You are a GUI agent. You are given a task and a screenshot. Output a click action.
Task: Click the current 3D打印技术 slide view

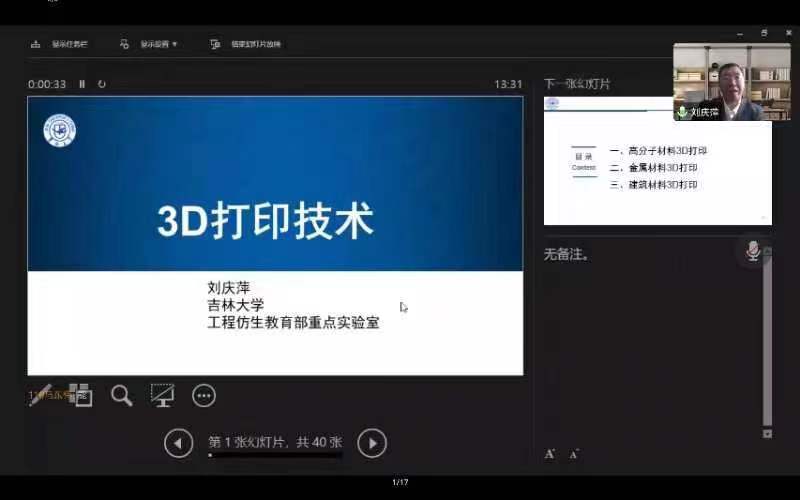(275, 235)
